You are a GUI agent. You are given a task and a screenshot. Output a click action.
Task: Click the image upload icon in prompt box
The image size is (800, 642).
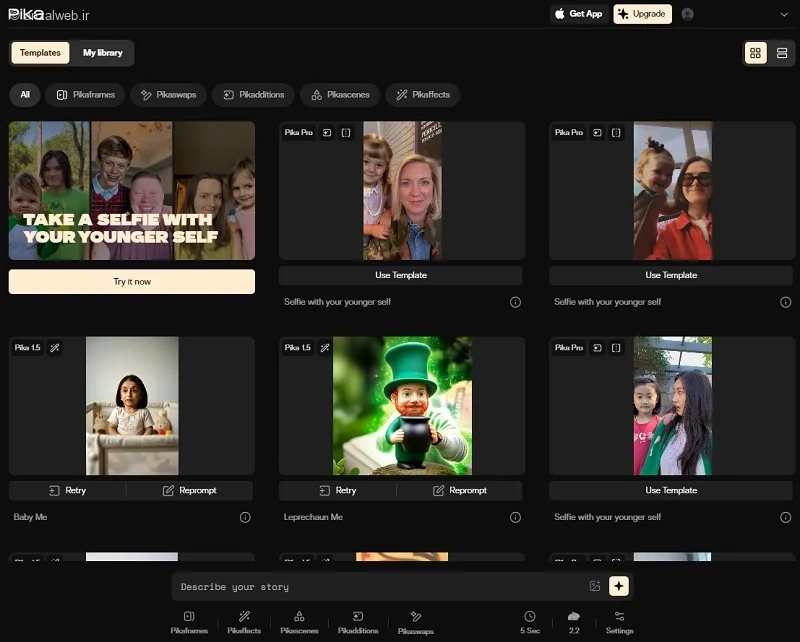595,586
